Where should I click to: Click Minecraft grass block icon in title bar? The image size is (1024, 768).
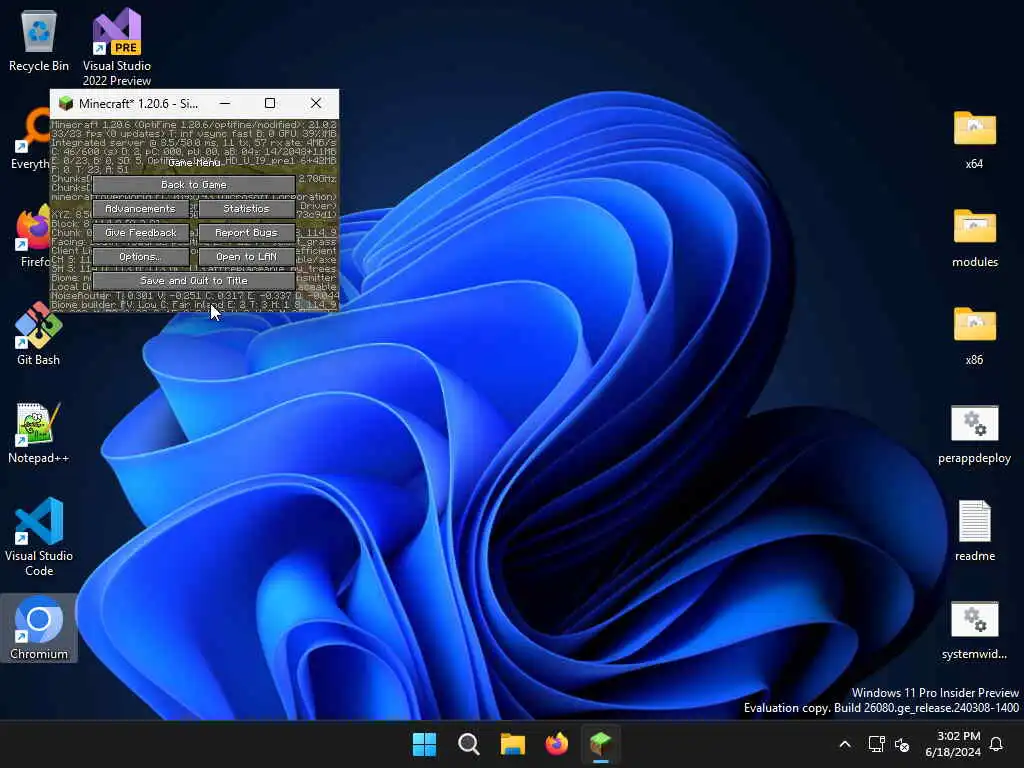[66, 103]
